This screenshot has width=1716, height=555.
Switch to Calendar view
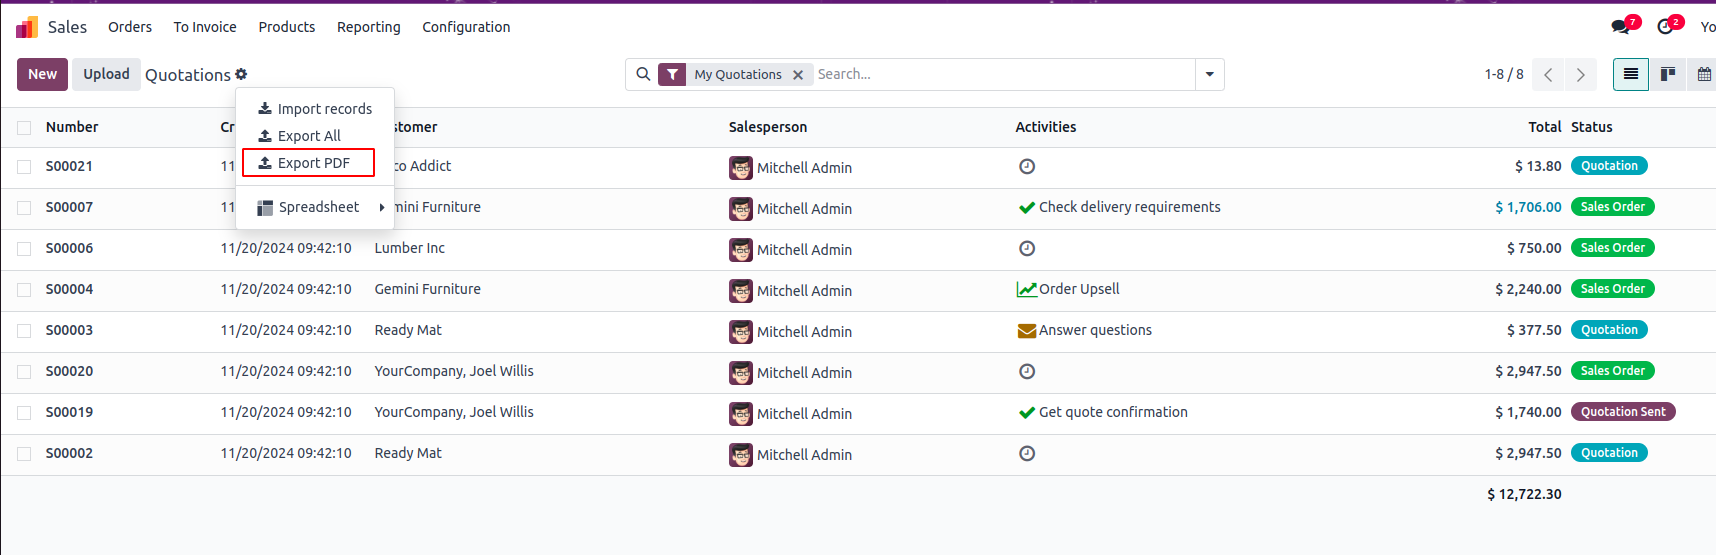click(1704, 74)
